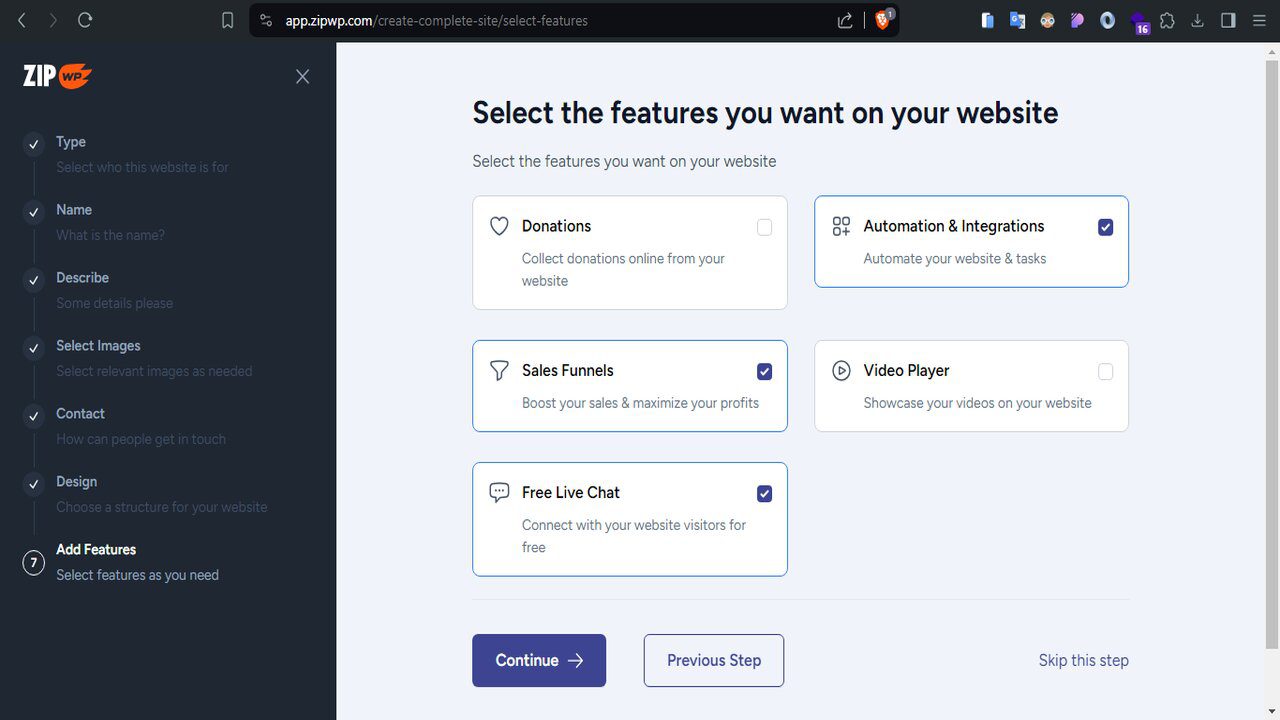Go to the Design step
The height and width of the screenshot is (720, 1280).
click(x=77, y=482)
